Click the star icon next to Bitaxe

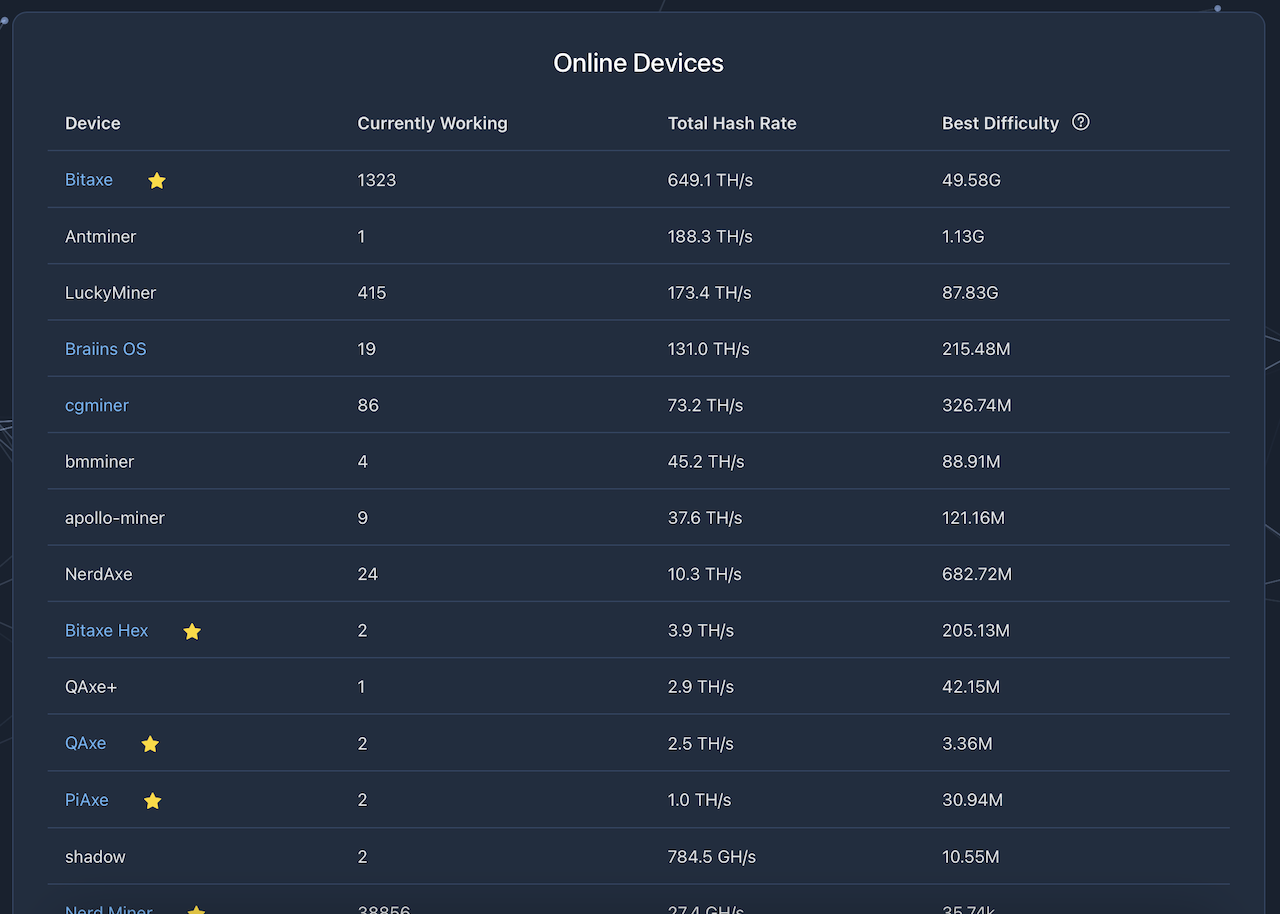click(x=157, y=181)
